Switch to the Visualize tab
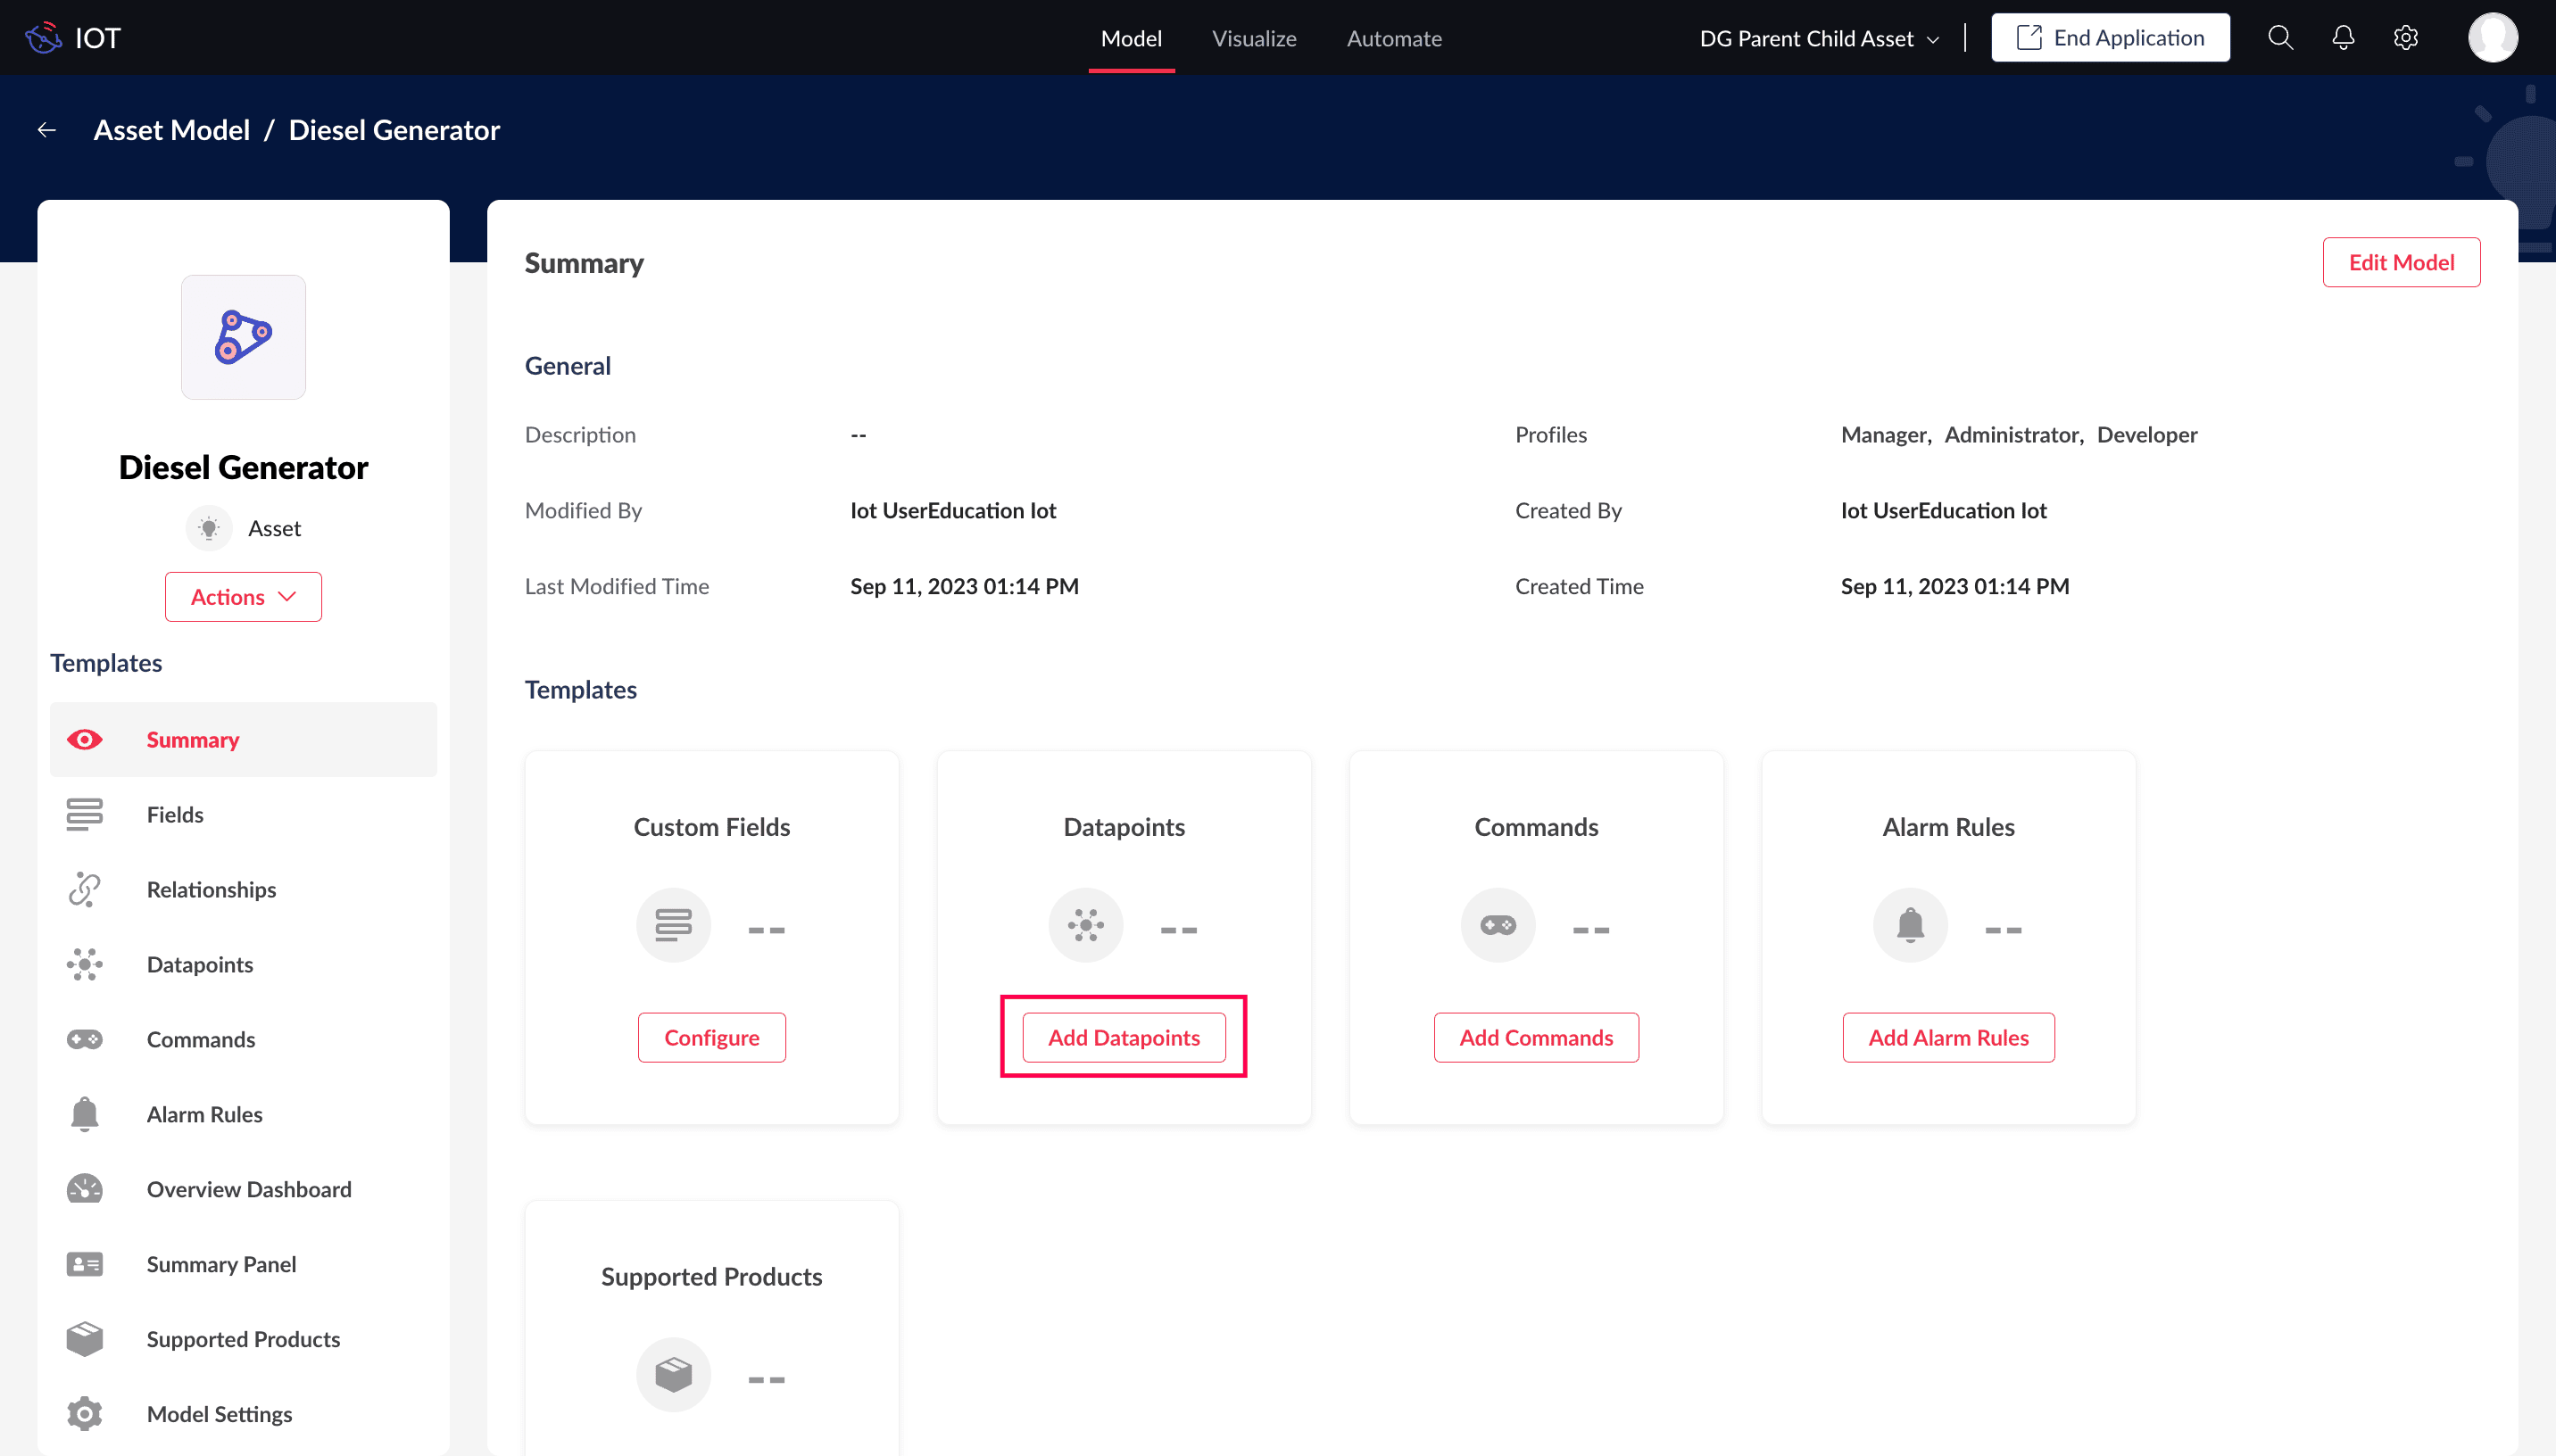 (1254, 38)
